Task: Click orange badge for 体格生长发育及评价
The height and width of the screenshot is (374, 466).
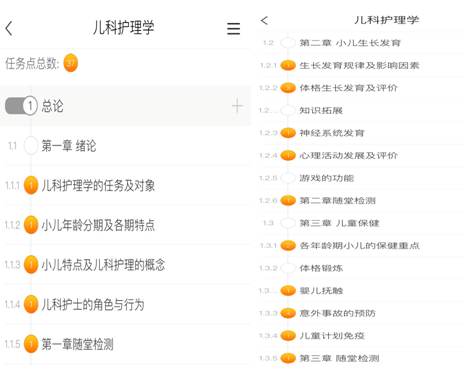Action: (288, 88)
